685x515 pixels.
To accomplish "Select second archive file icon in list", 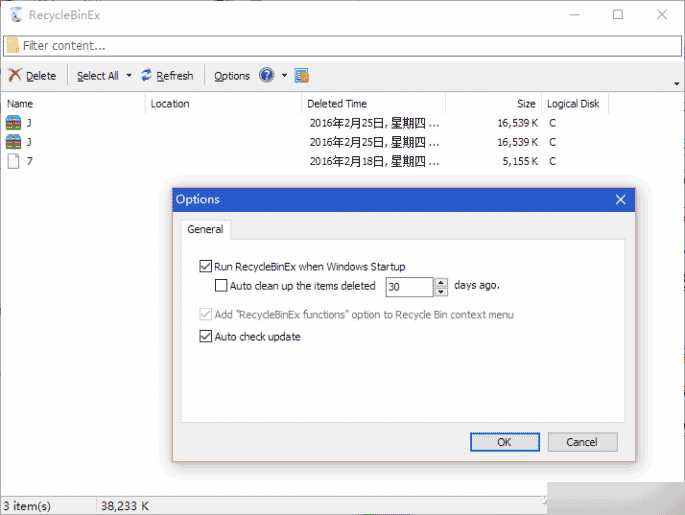I will click(x=13, y=142).
